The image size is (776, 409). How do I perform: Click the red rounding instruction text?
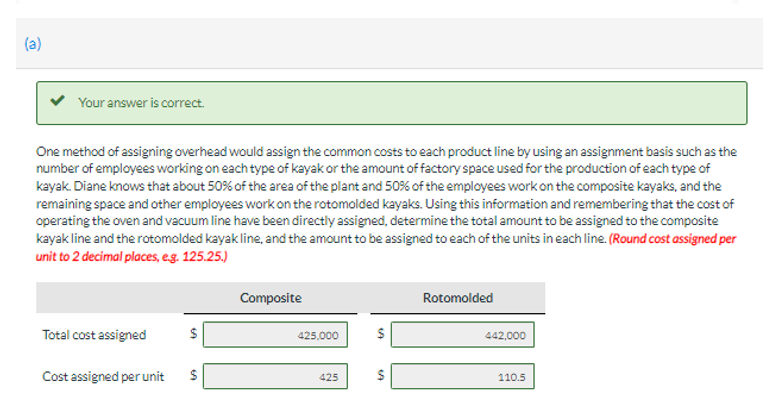coord(386,248)
